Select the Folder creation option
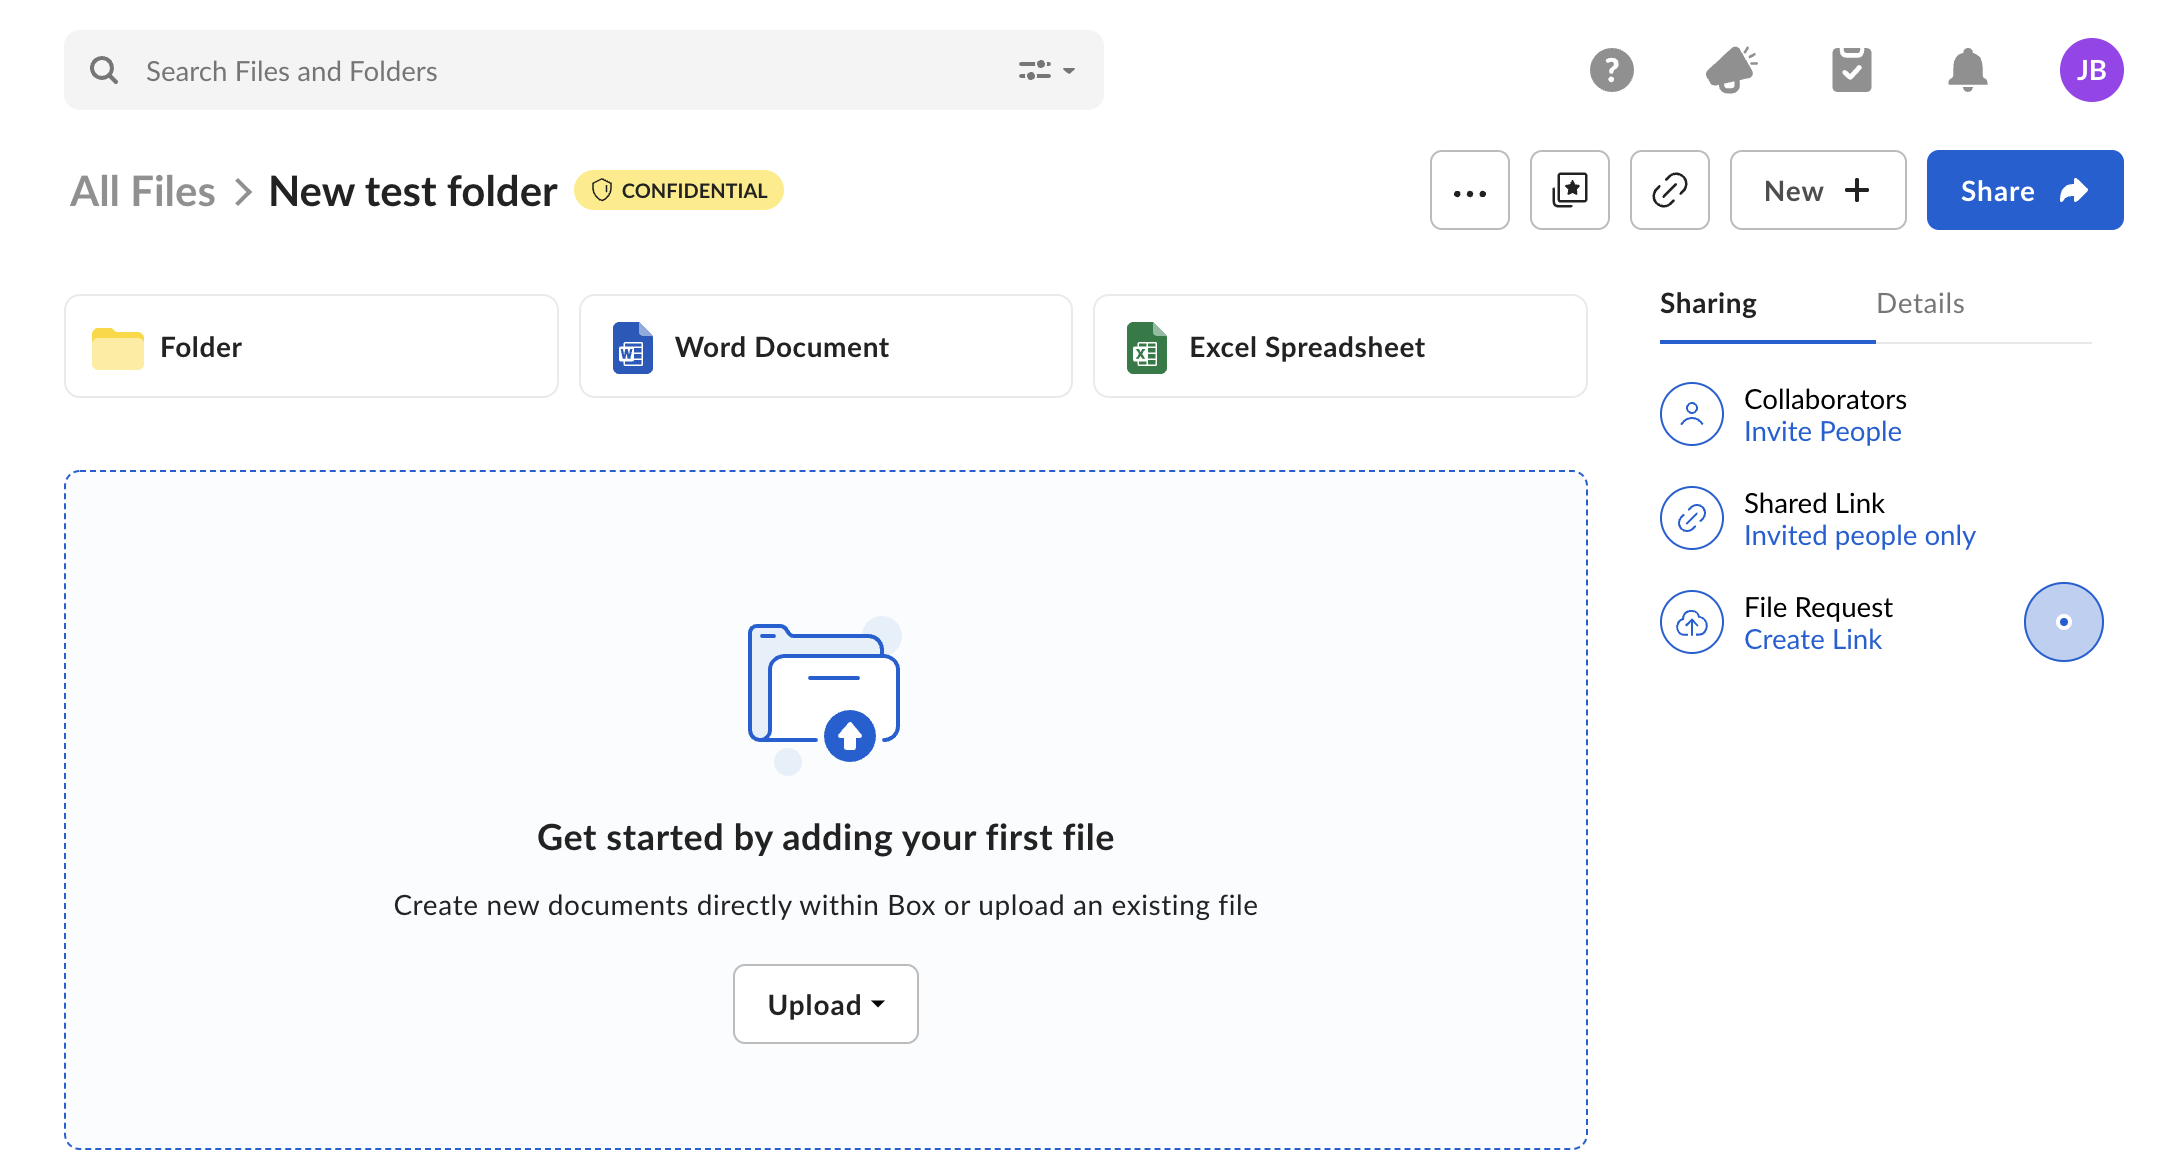This screenshot has height=1170, width=2180. 311,346
